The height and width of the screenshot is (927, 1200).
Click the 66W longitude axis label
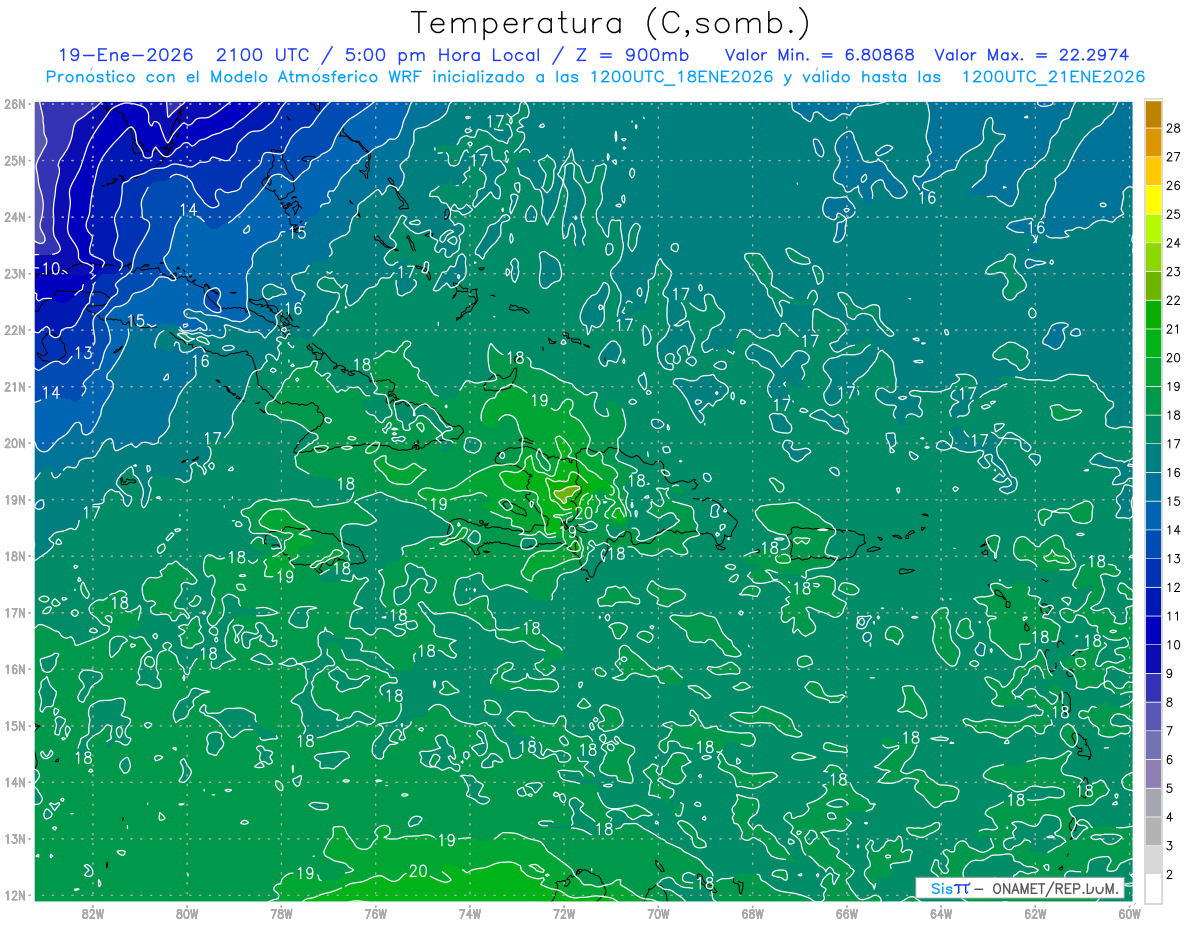[x=846, y=913]
